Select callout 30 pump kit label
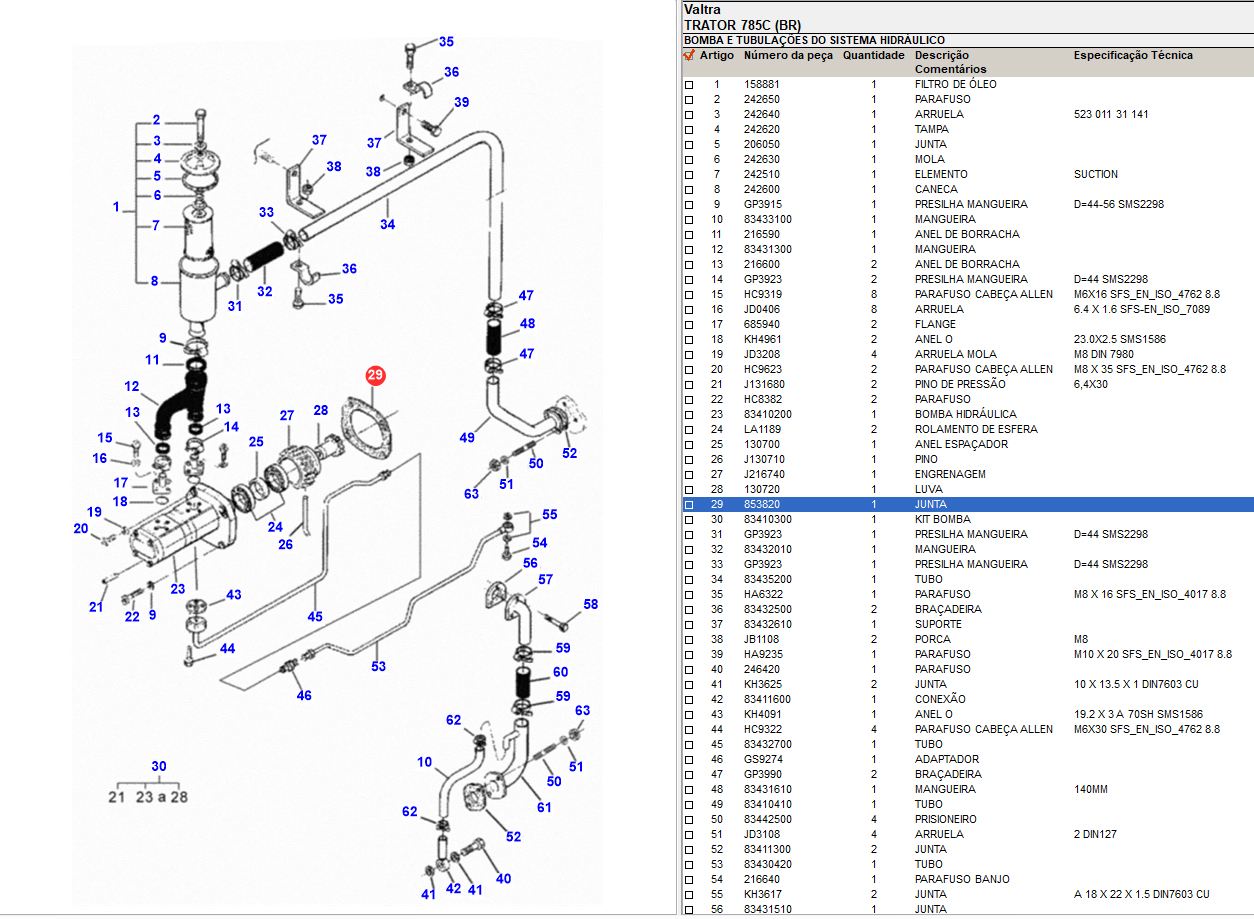 pyautogui.click(x=159, y=767)
